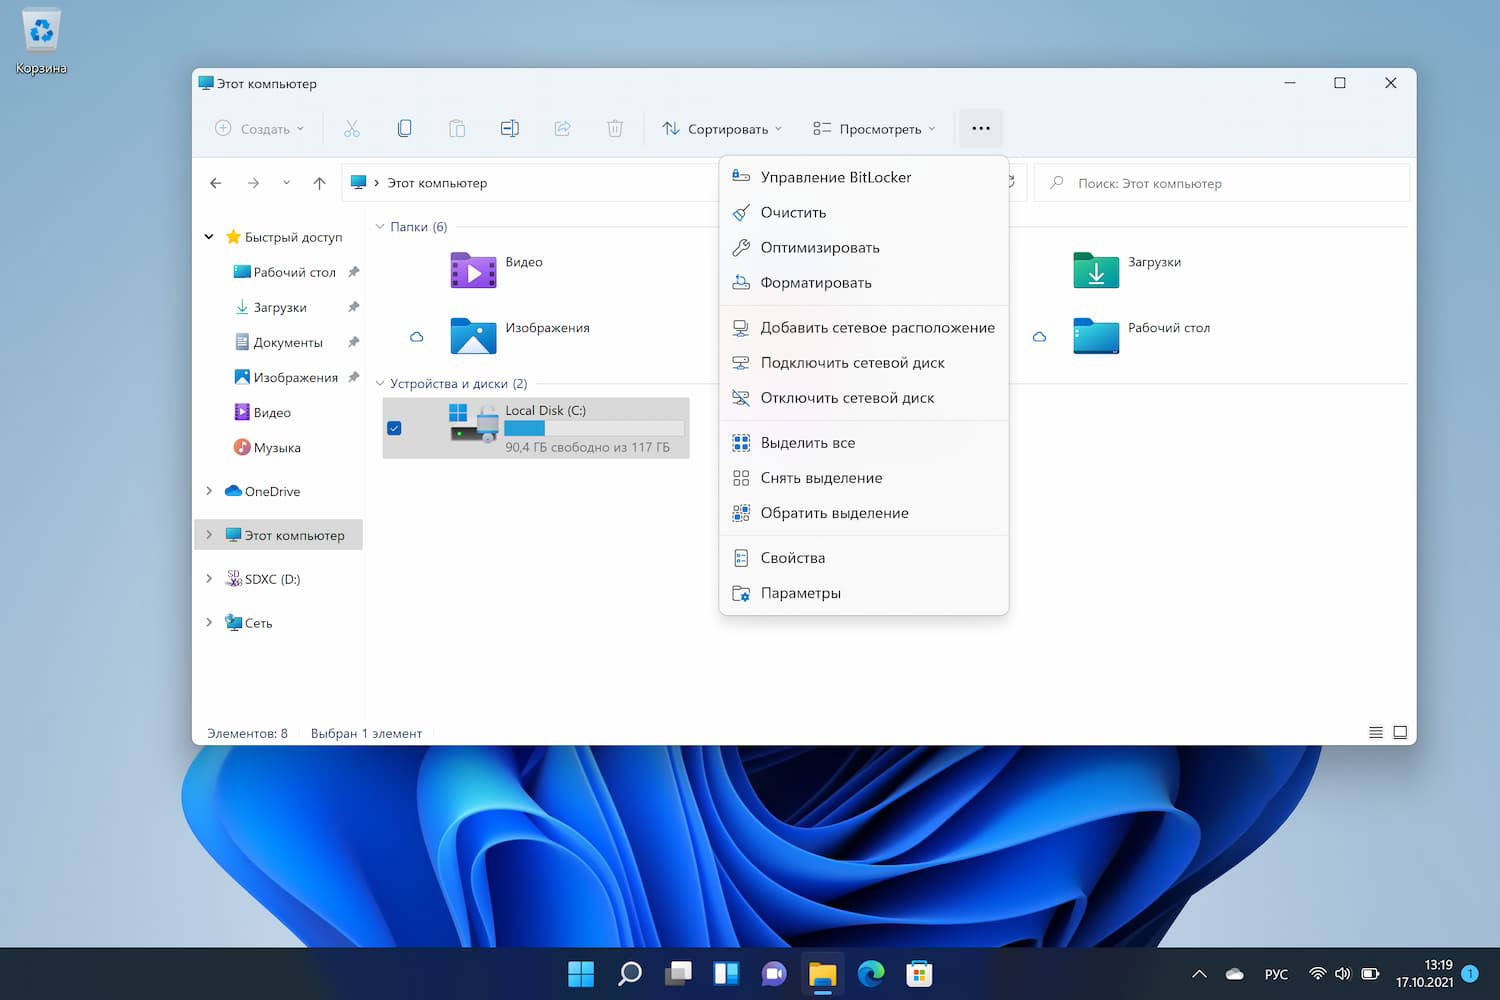Open the Сортировать dropdown
Viewport: 1500px width, 1000px height.
(x=722, y=128)
